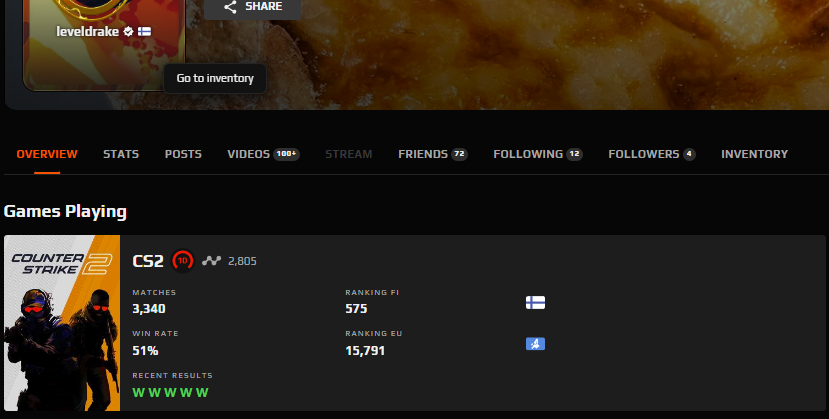829x419 pixels.
Task: Click the 3,340 matches value
Action: (x=149, y=309)
